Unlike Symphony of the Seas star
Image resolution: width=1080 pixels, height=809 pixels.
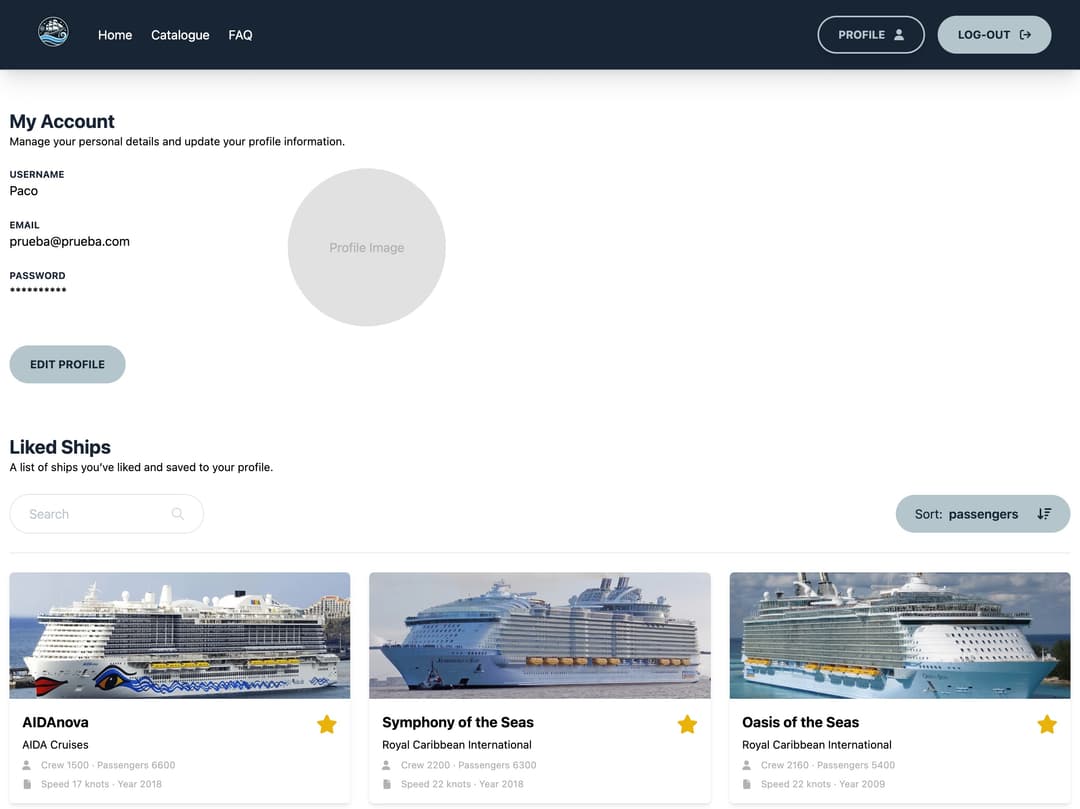pos(687,724)
